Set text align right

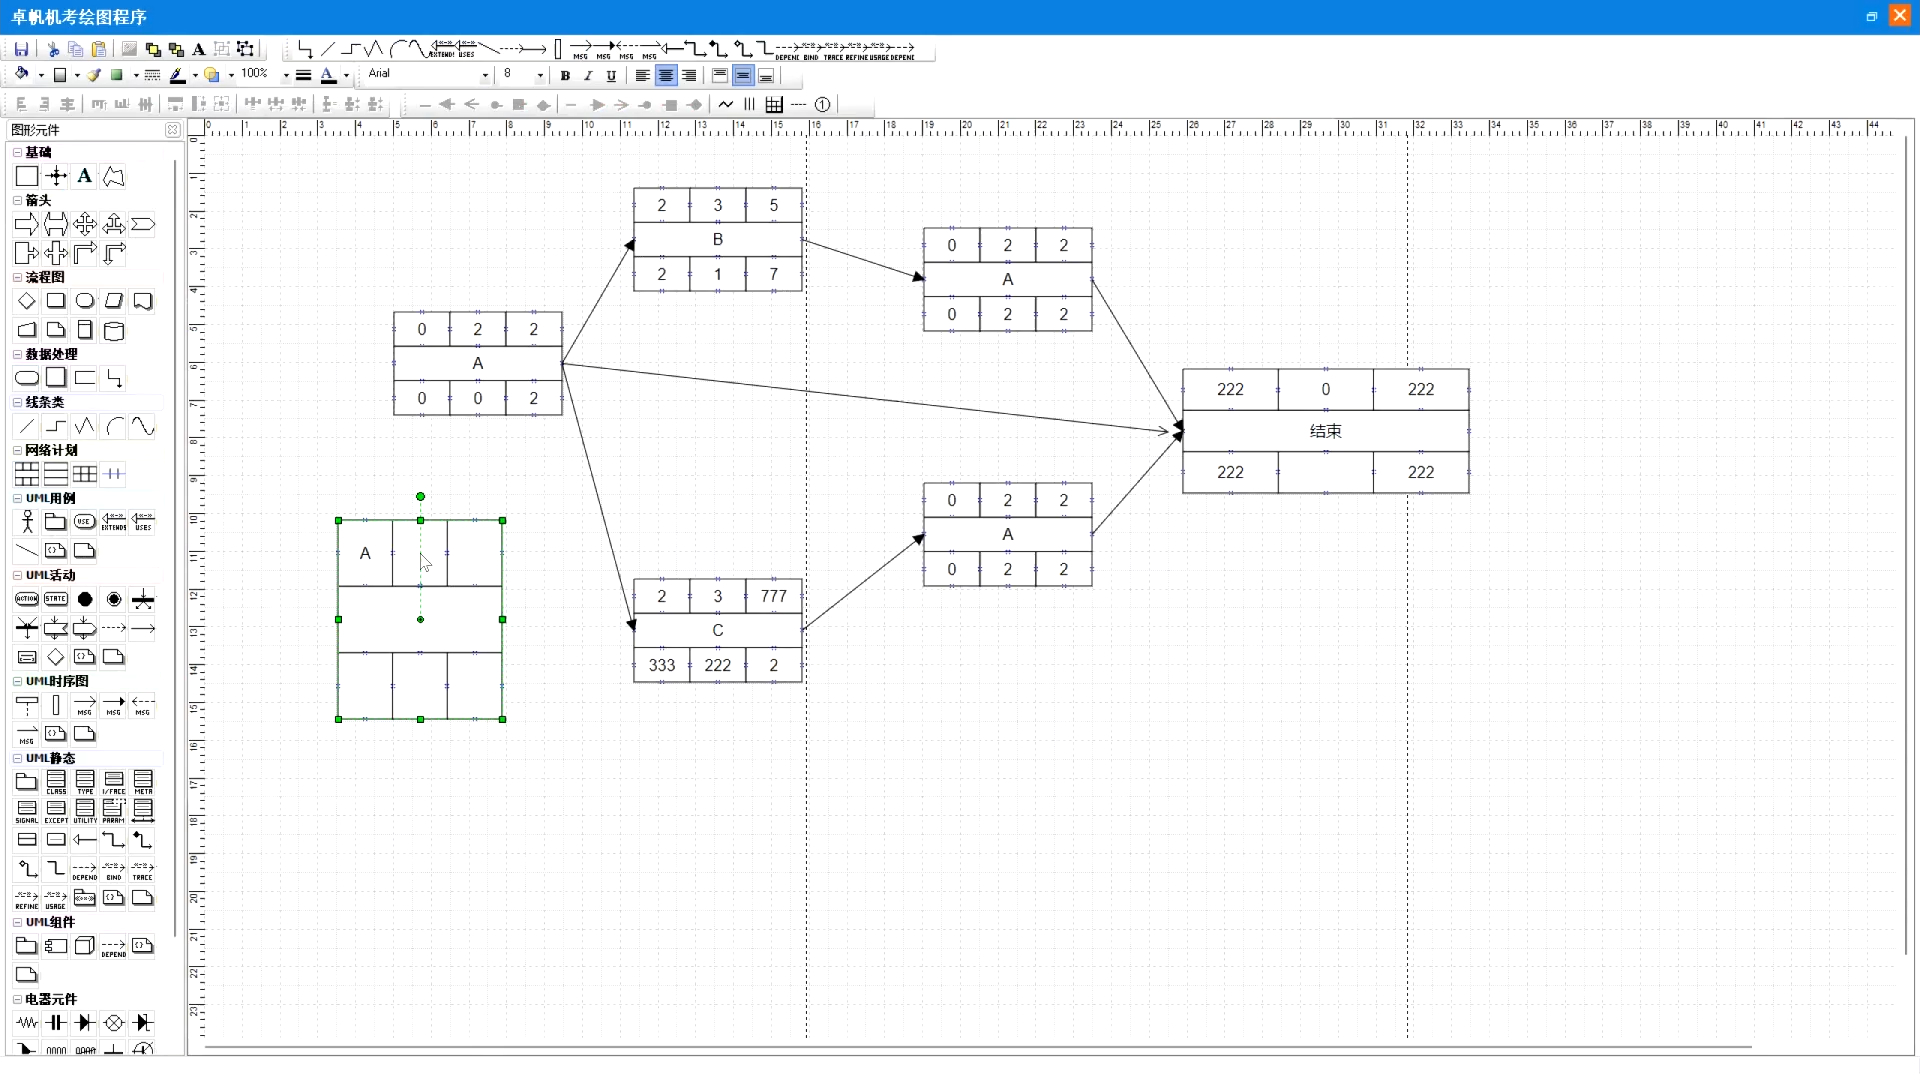pyautogui.click(x=689, y=75)
